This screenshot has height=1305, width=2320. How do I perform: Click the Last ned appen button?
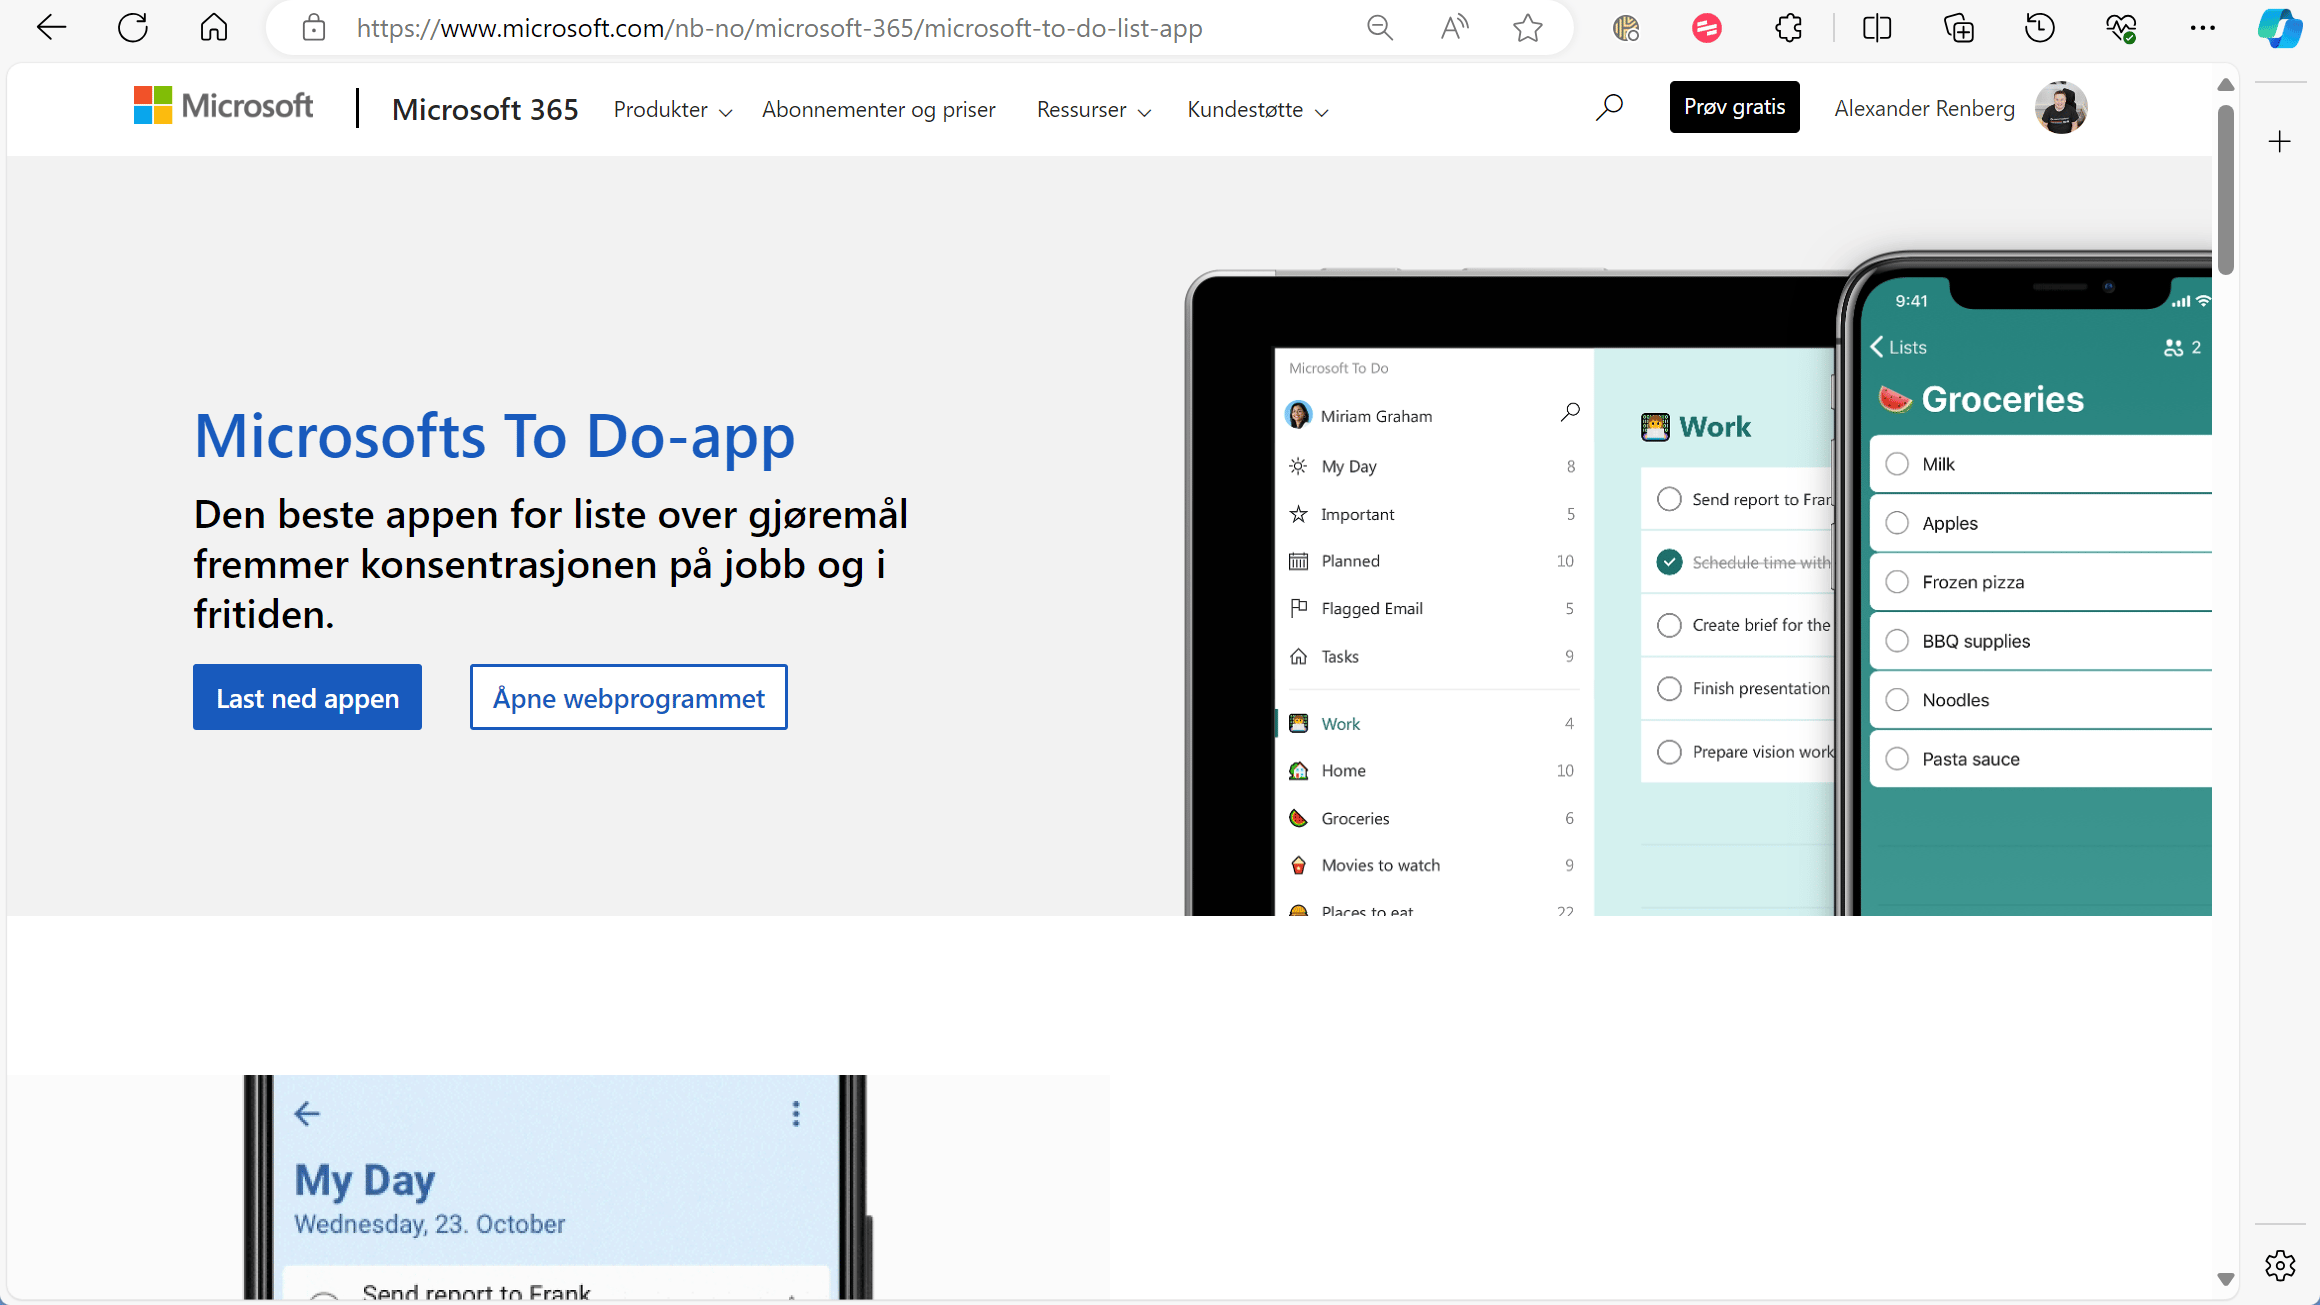pyautogui.click(x=308, y=696)
